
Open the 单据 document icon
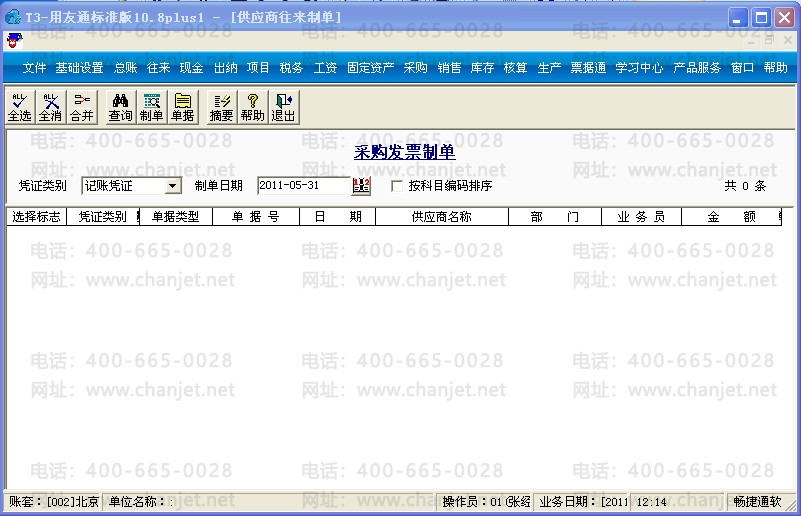[182, 107]
